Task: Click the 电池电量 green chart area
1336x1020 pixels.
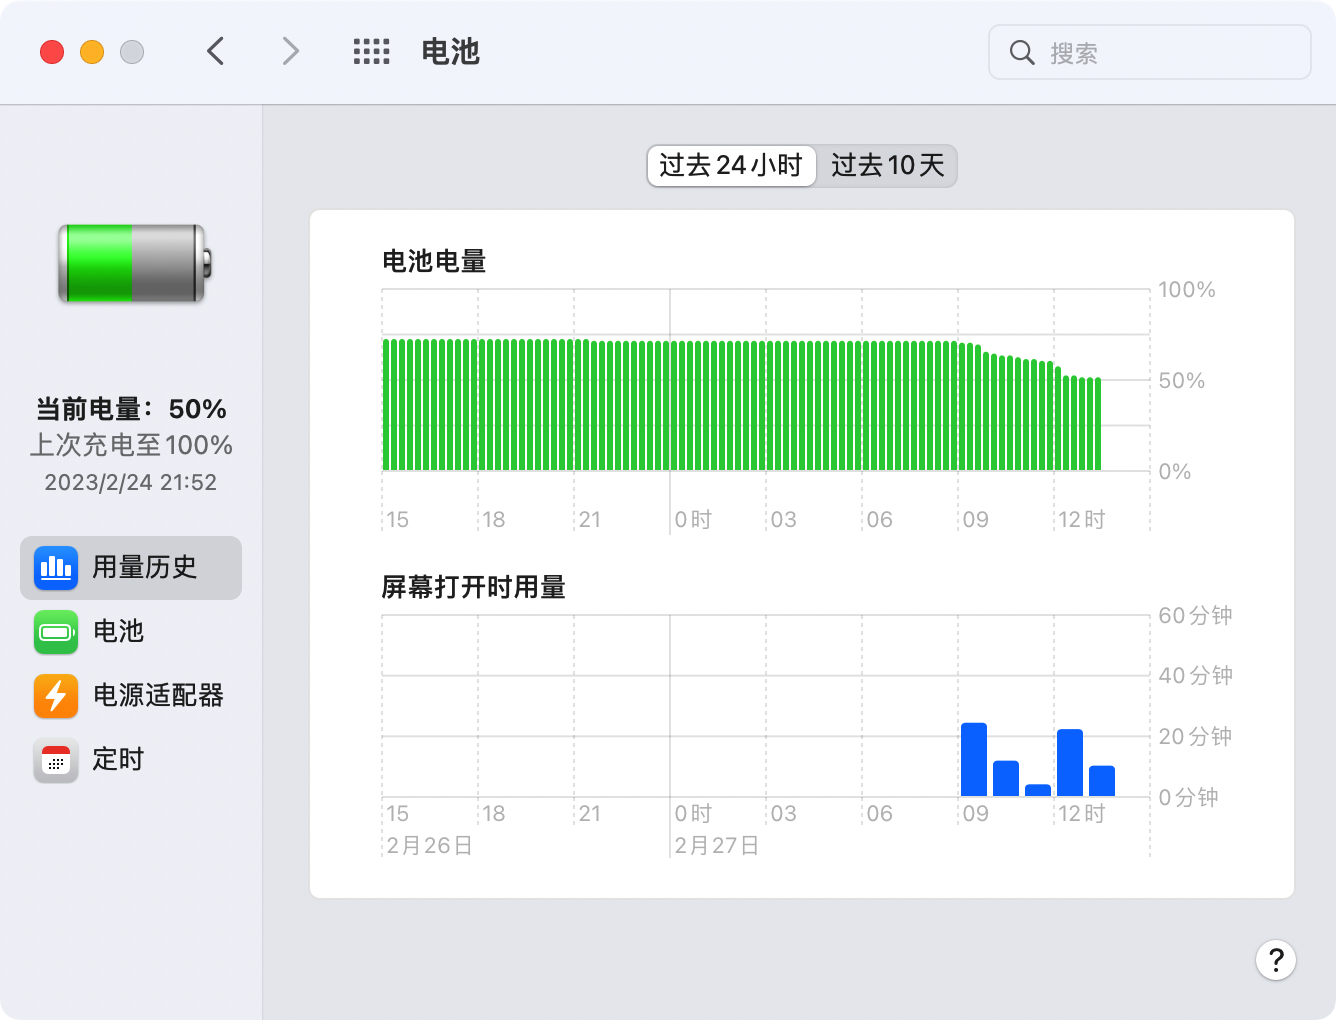Action: tap(740, 405)
